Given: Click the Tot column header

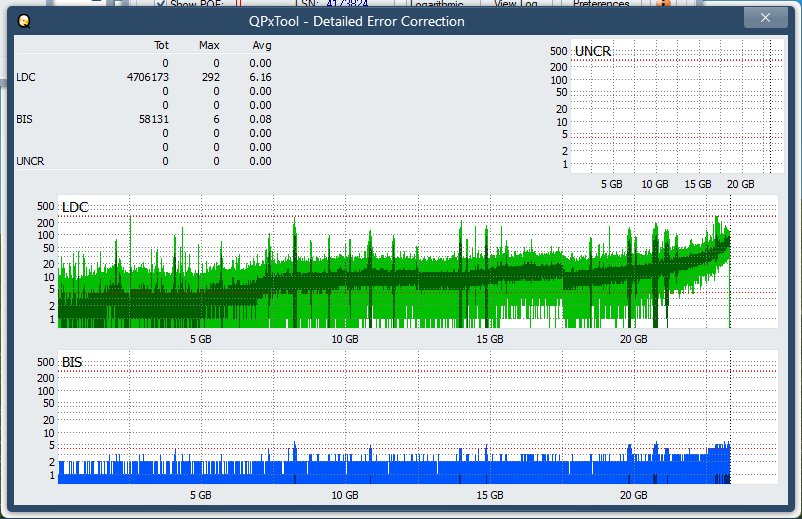Looking at the screenshot, I should pos(161,45).
